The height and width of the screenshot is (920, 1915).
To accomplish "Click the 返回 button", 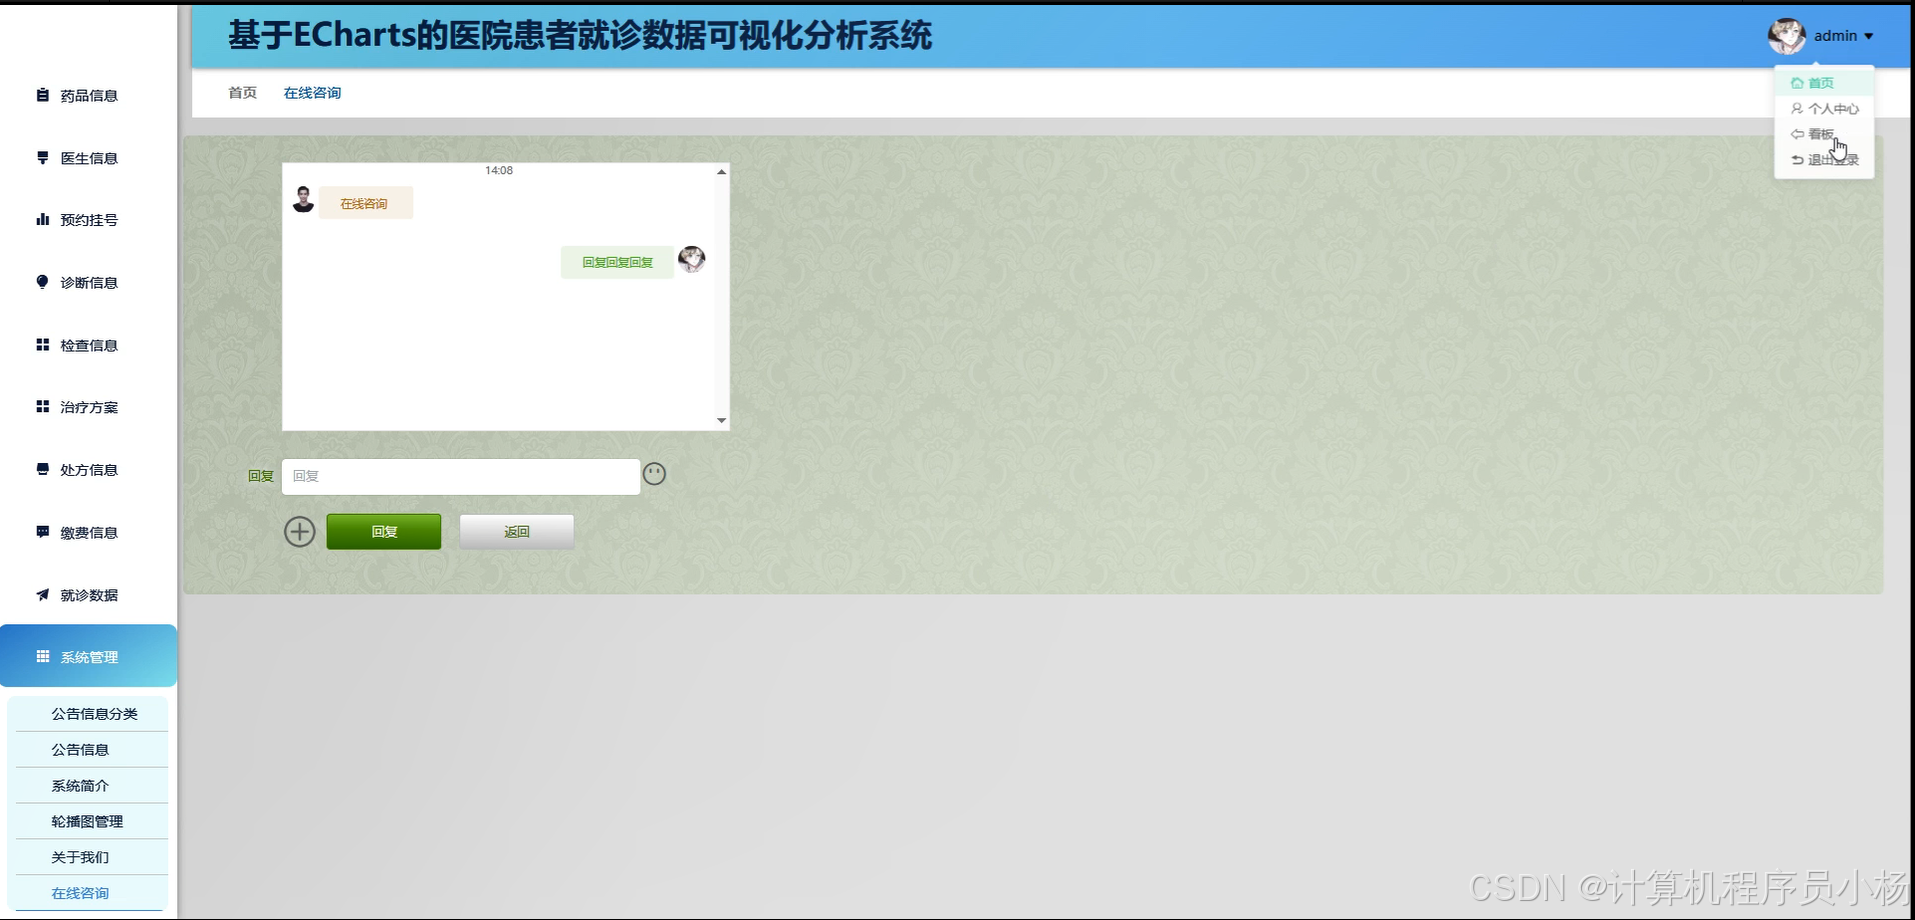I will click(x=517, y=532).
